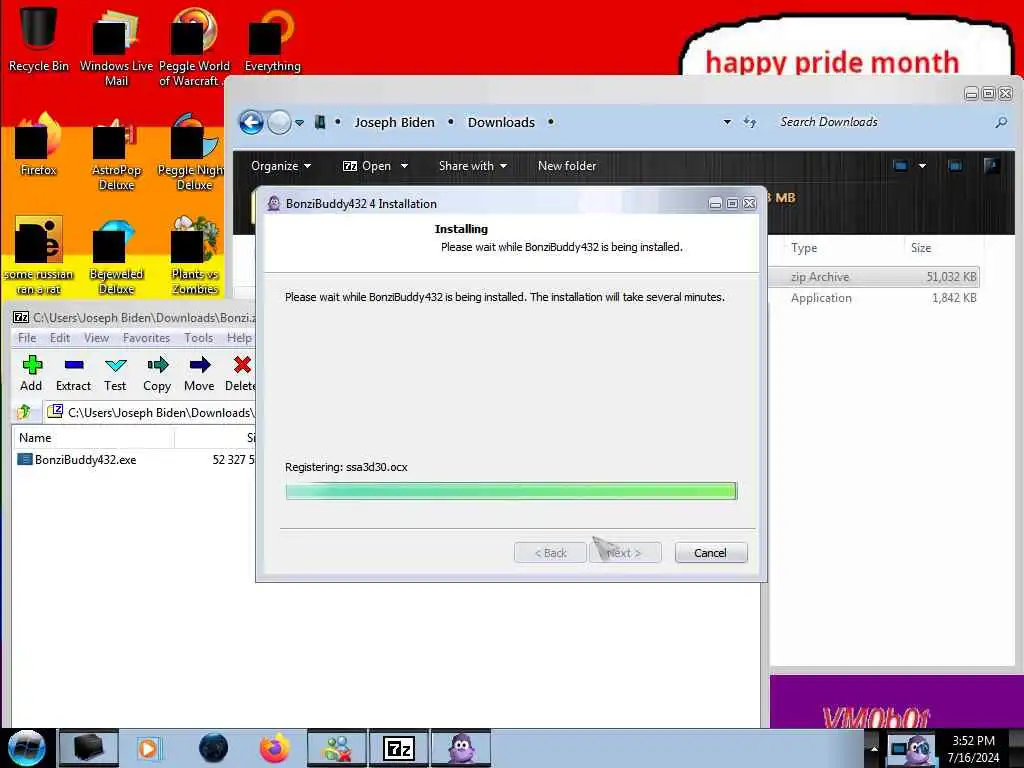Sort by the Name column in 7-Zip

coord(93,438)
